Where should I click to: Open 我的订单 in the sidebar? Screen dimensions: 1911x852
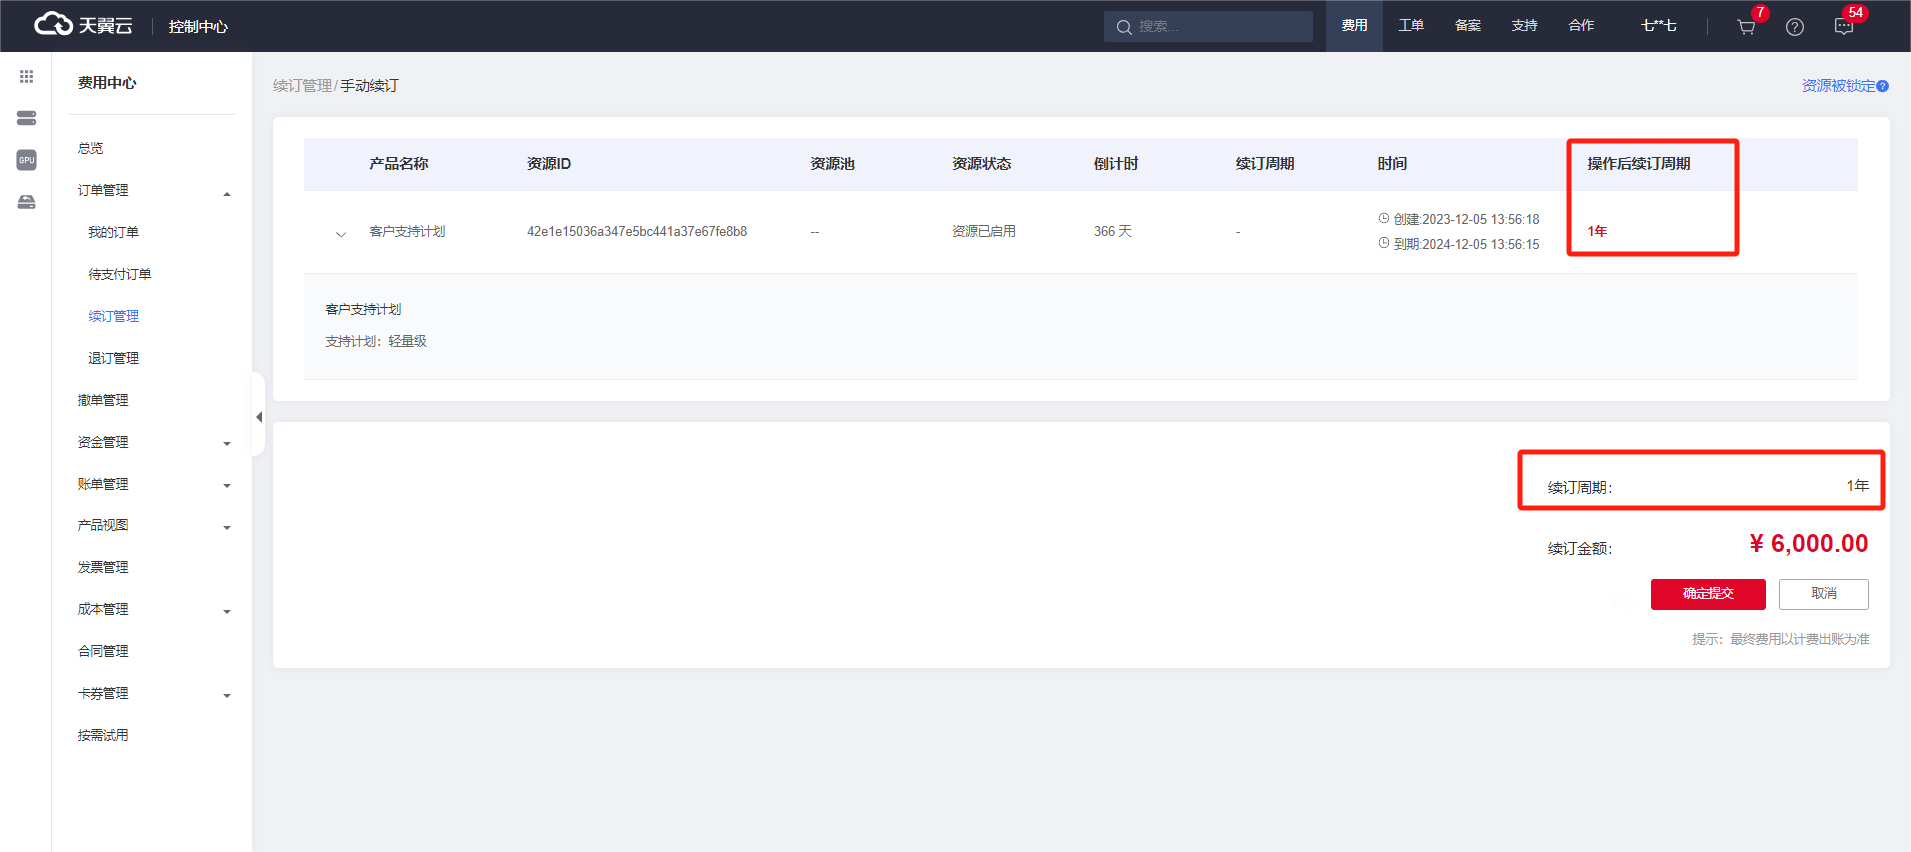click(113, 232)
